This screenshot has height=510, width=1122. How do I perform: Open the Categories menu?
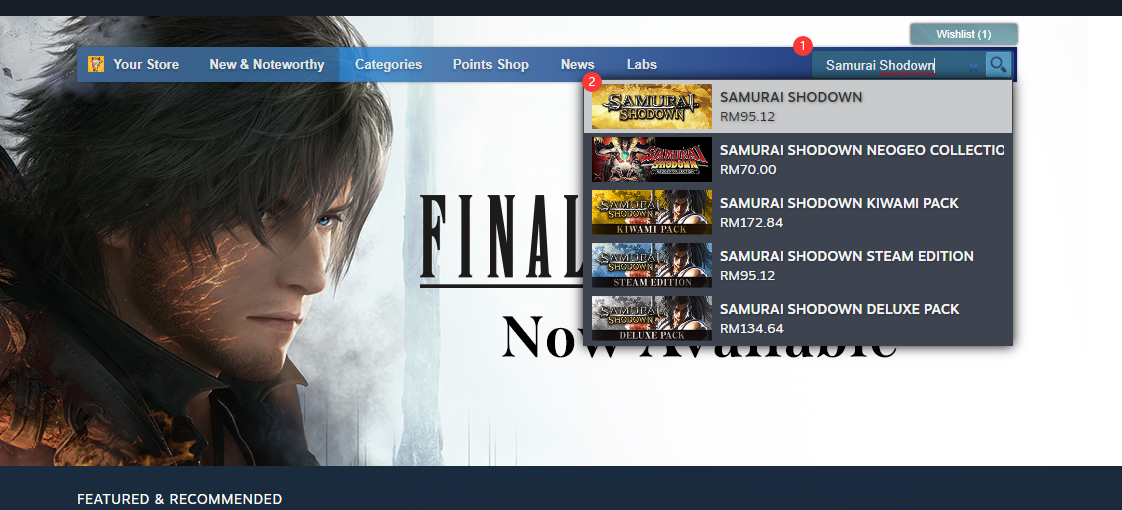coord(389,64)
